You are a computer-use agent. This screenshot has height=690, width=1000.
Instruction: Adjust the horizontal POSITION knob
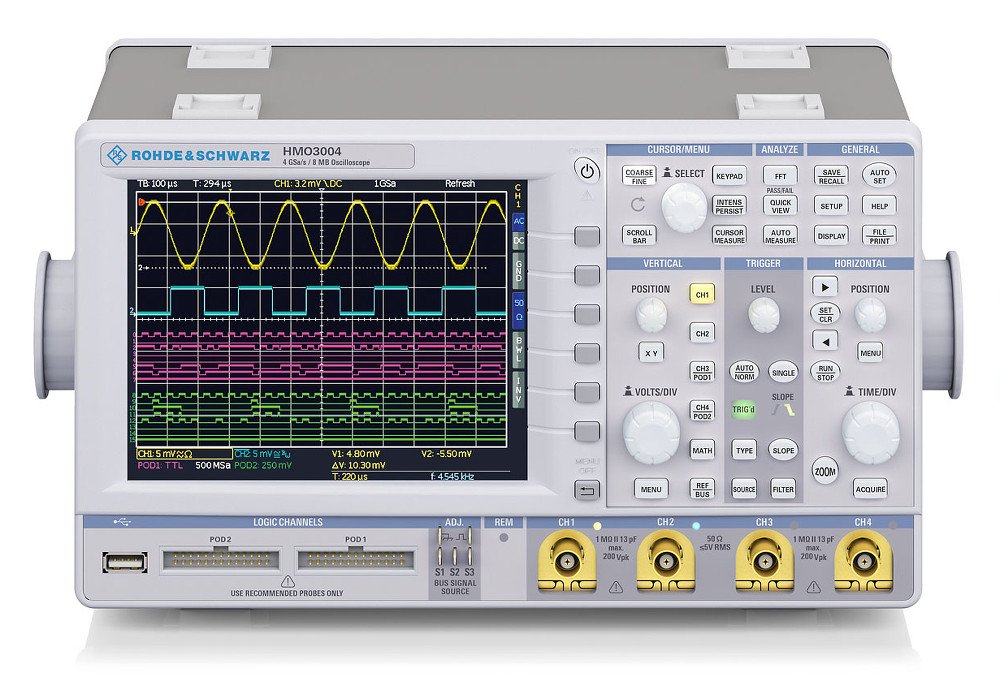[x=871, y=315]
